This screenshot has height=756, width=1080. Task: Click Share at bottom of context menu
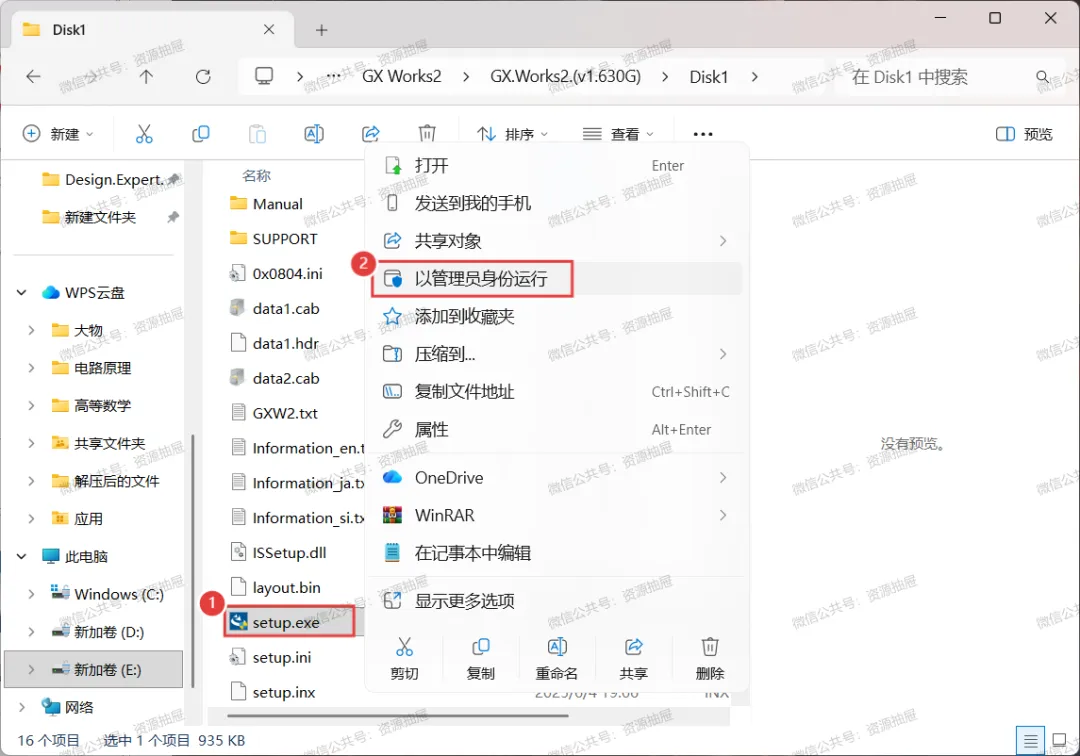tap(634, 658)
